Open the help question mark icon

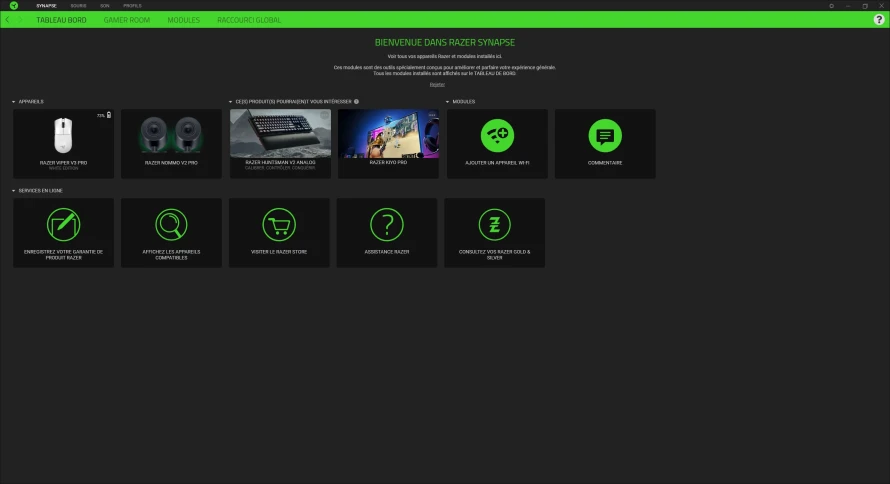pos(879,20)
